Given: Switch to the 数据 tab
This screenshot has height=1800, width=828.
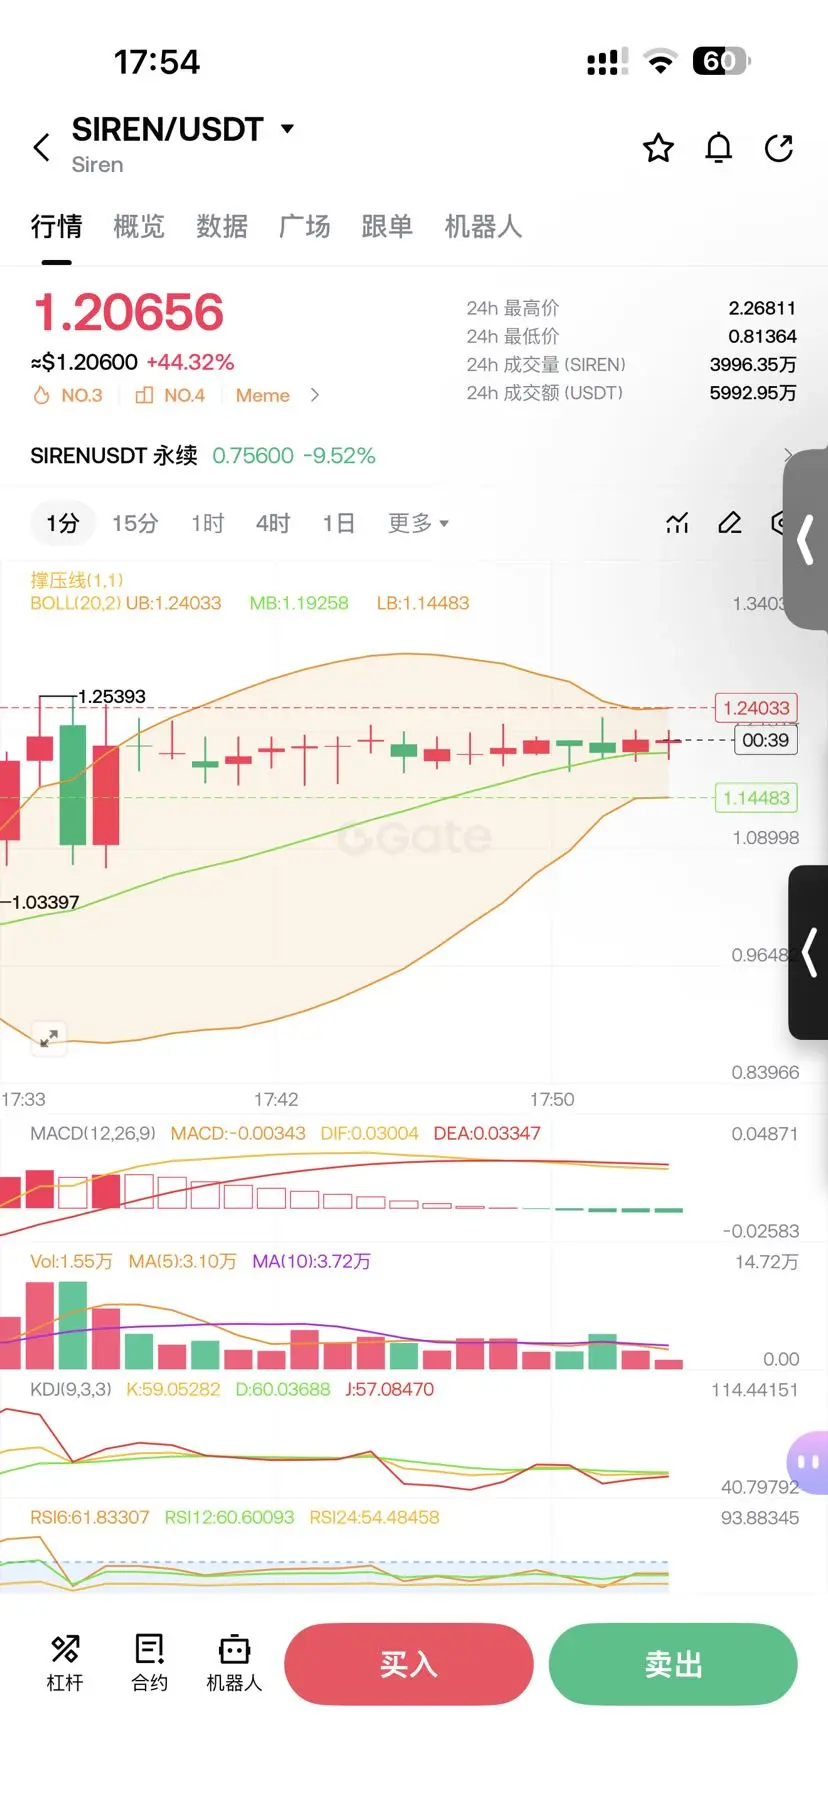Looking at the screenshot, I should click(222, 227).
